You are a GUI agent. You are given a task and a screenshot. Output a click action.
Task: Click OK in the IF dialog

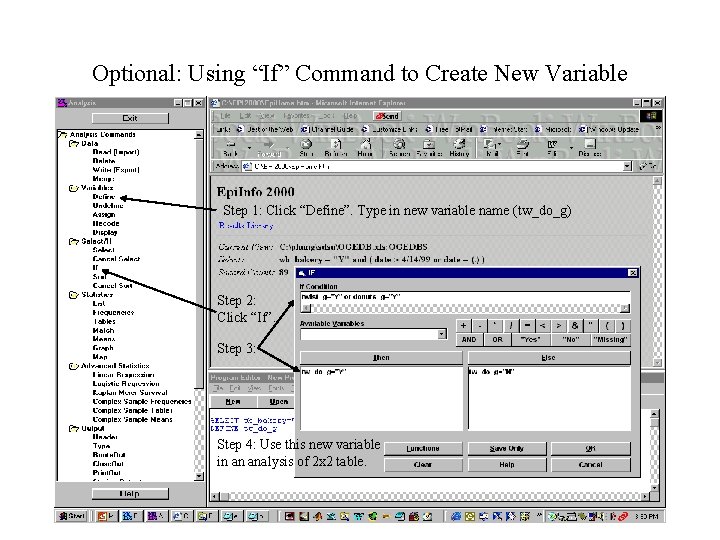point(591,449)
